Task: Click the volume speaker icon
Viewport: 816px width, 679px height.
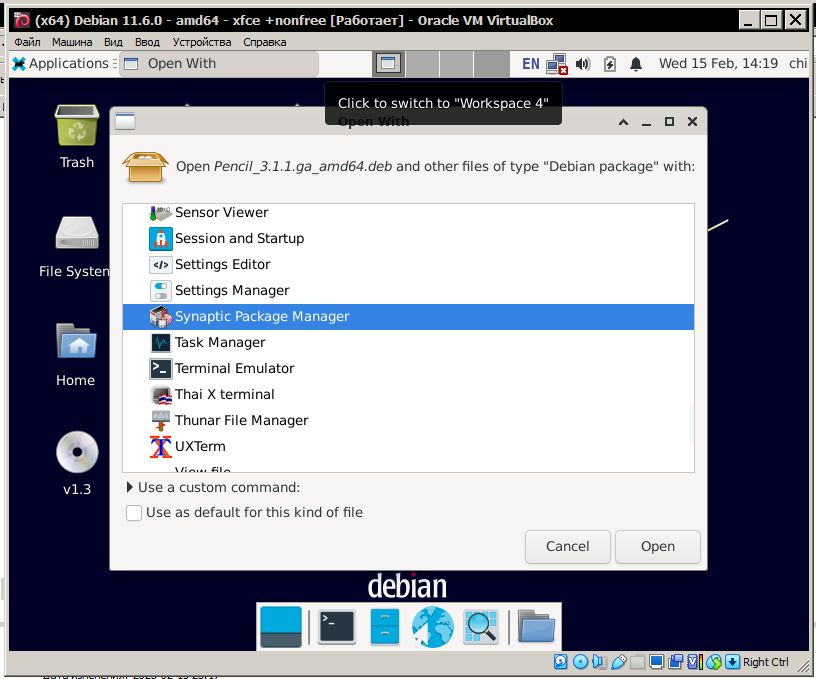Action: click(x=583, y=65)
